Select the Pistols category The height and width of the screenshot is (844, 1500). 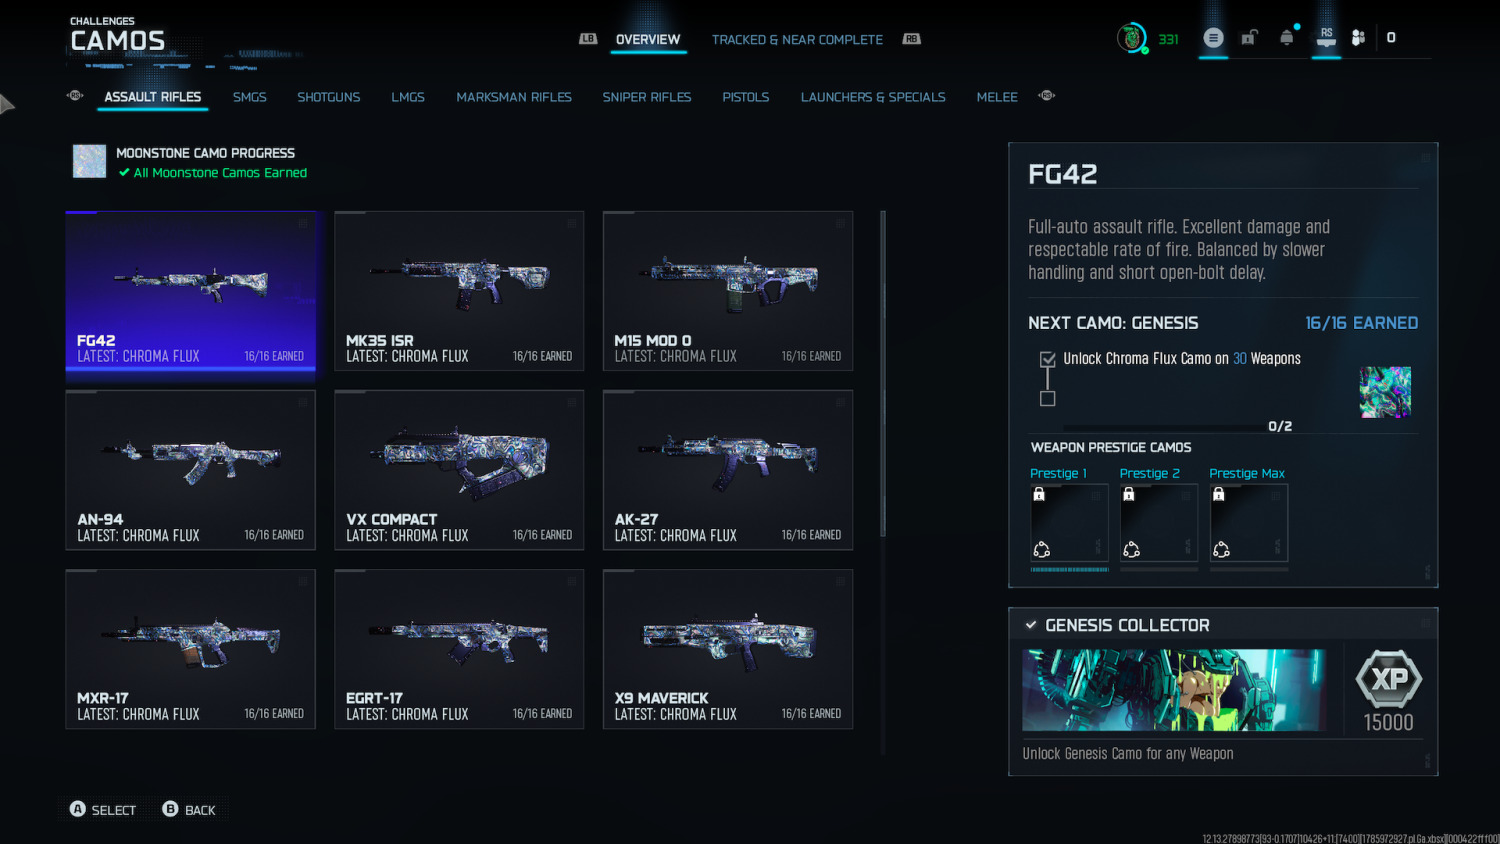coord(746,97)
